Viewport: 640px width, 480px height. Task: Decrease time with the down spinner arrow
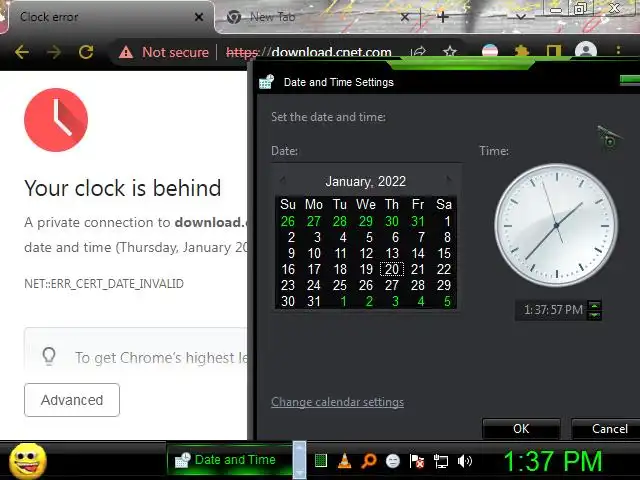click(595, 315)
